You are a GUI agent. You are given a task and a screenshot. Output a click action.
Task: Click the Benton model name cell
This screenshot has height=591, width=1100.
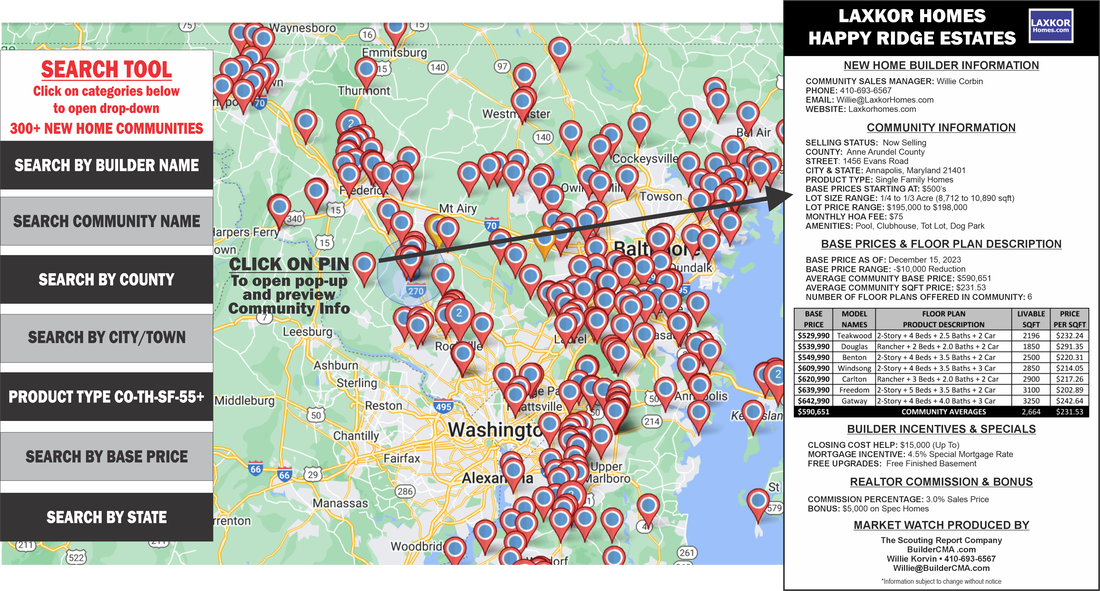click(854, 357)
